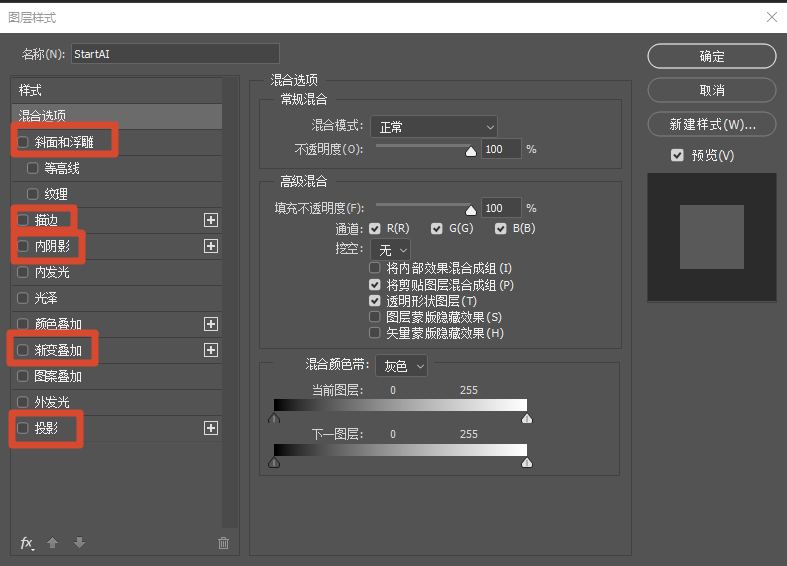
Task: Enable the 内发光 checkbox
Action: click(x=23, y=272)
